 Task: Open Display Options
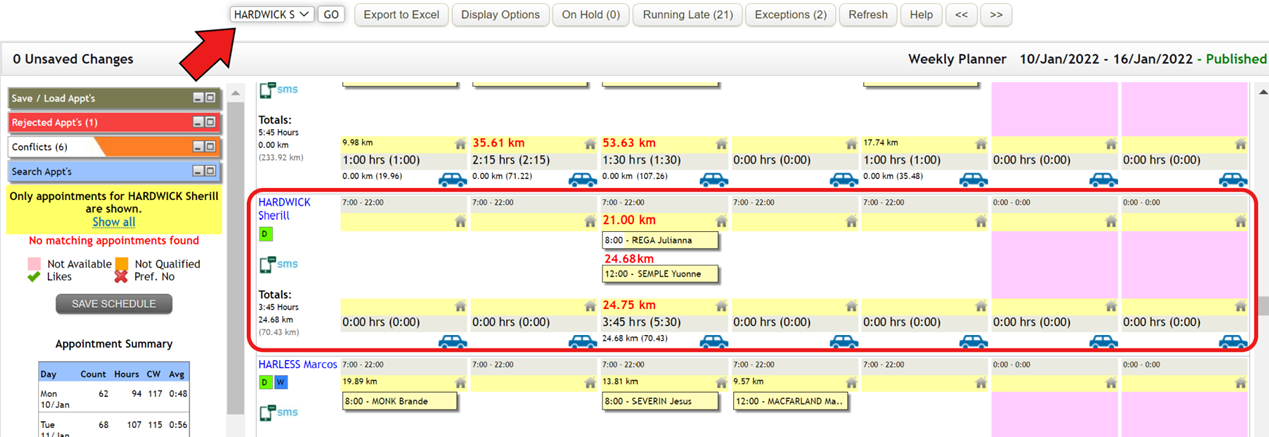tap(500, 15)
